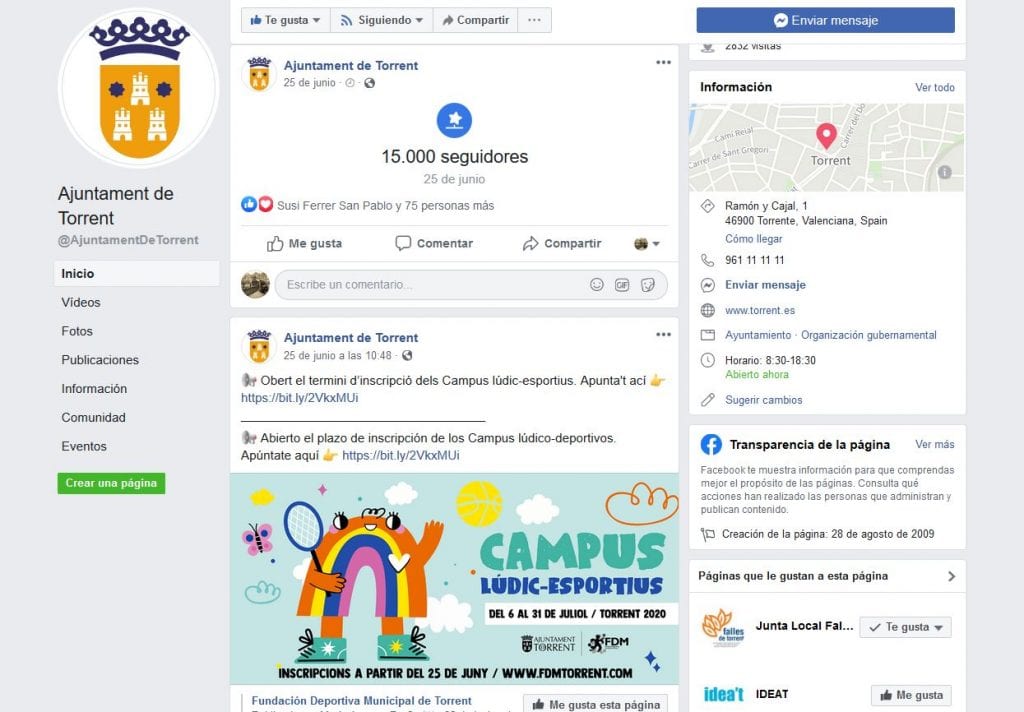Open the Siguiendo dropdown

pos(381,20)
